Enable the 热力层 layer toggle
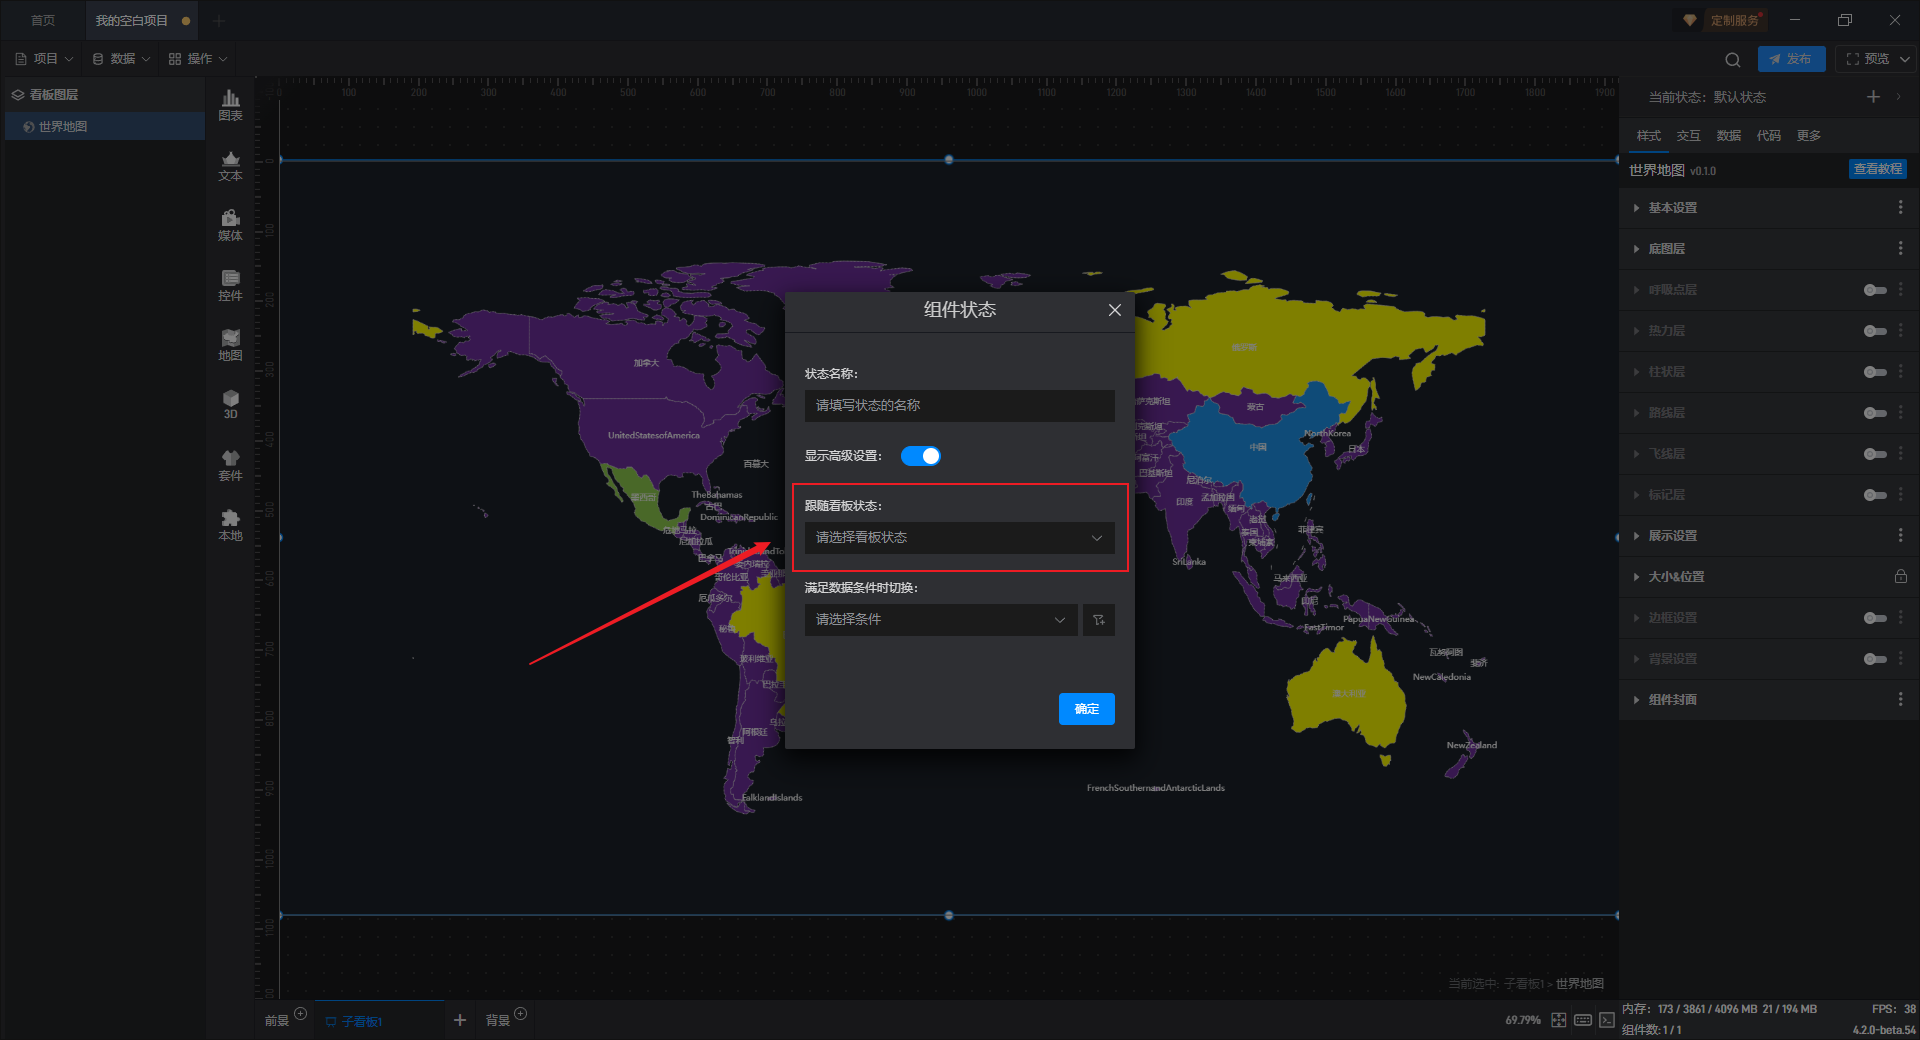This screenshot has height=1040, width=1920. coord(1874,331)
